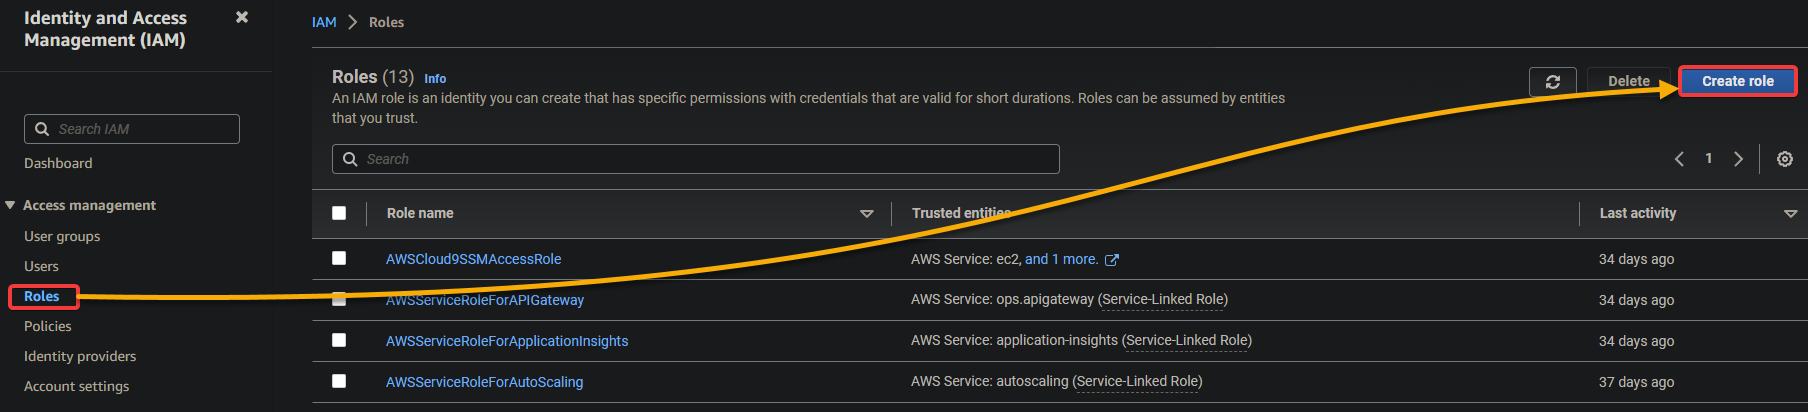Click the Create role button

1737,81
